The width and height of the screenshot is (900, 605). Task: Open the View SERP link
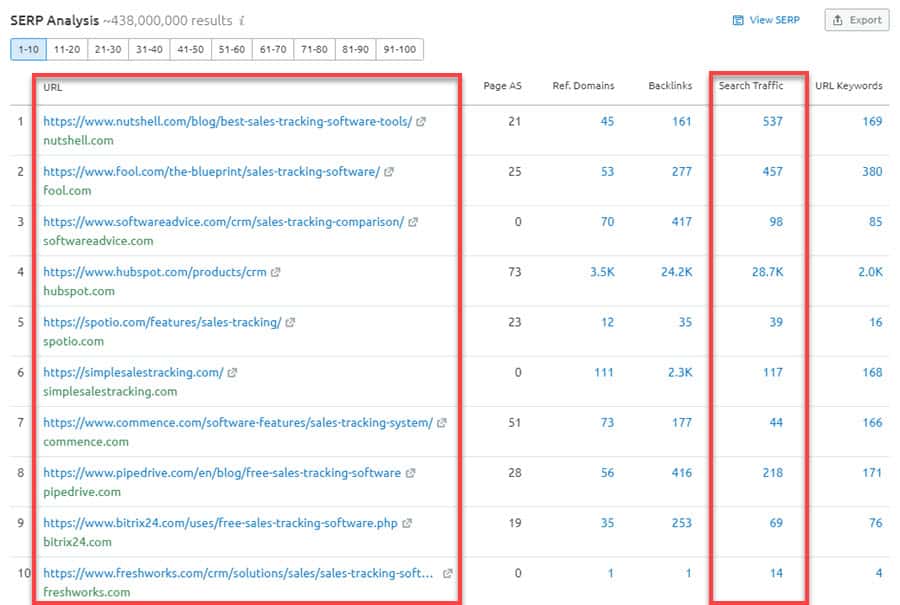(766, 20)
